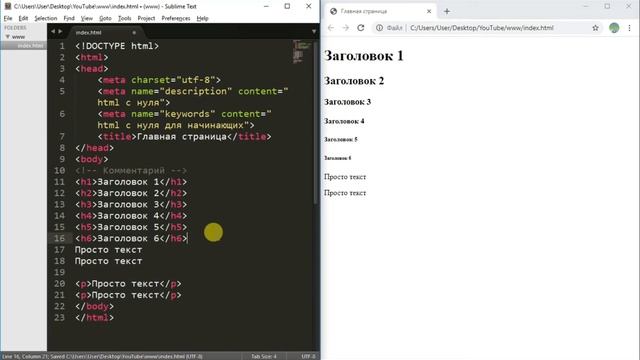The height and width of the screenshot is (360, 640).
Task: Click 'Заголовок 1' heading in browser
Action: [x=364, y=56]
